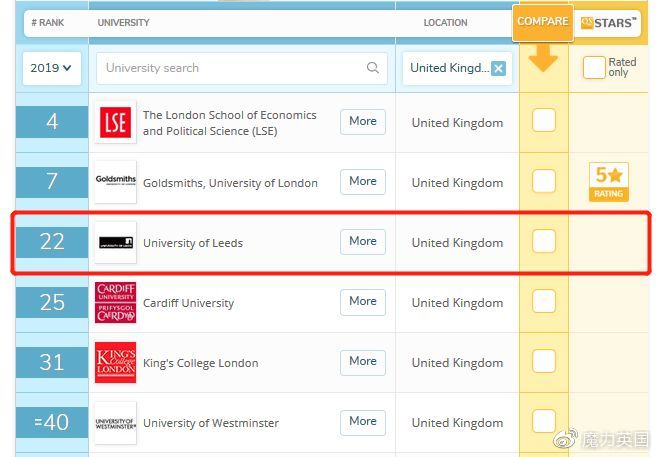Expand More for Goldsmiths, University of London
The width and height of the screenshot is (657, 457).
[363, 181]
